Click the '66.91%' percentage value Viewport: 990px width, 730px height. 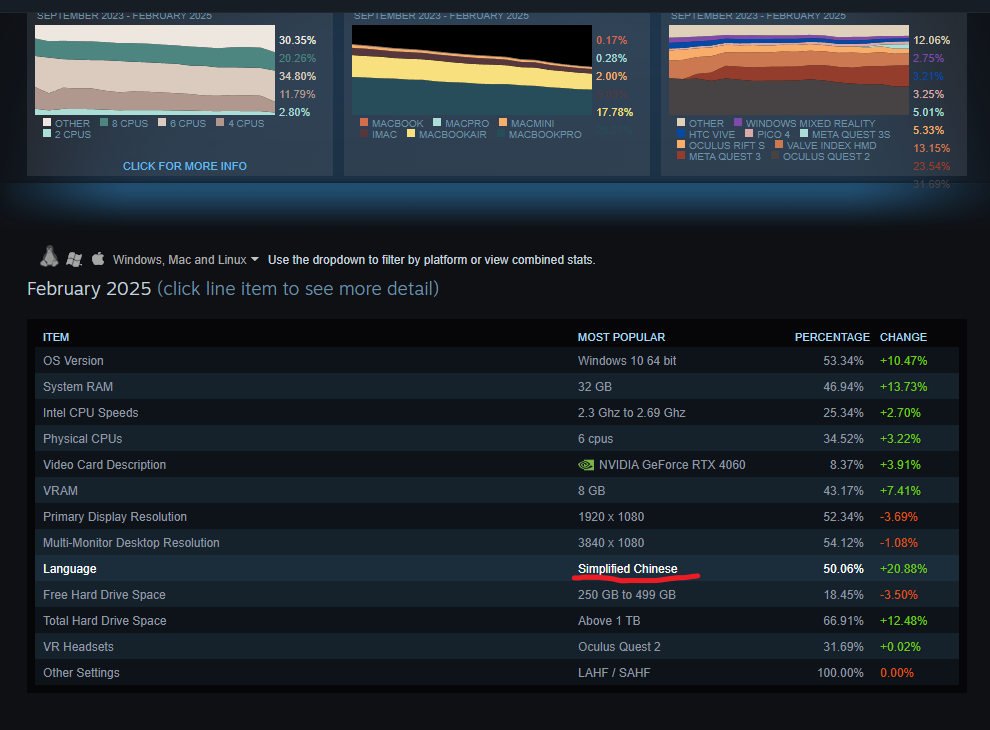point(844,621)
